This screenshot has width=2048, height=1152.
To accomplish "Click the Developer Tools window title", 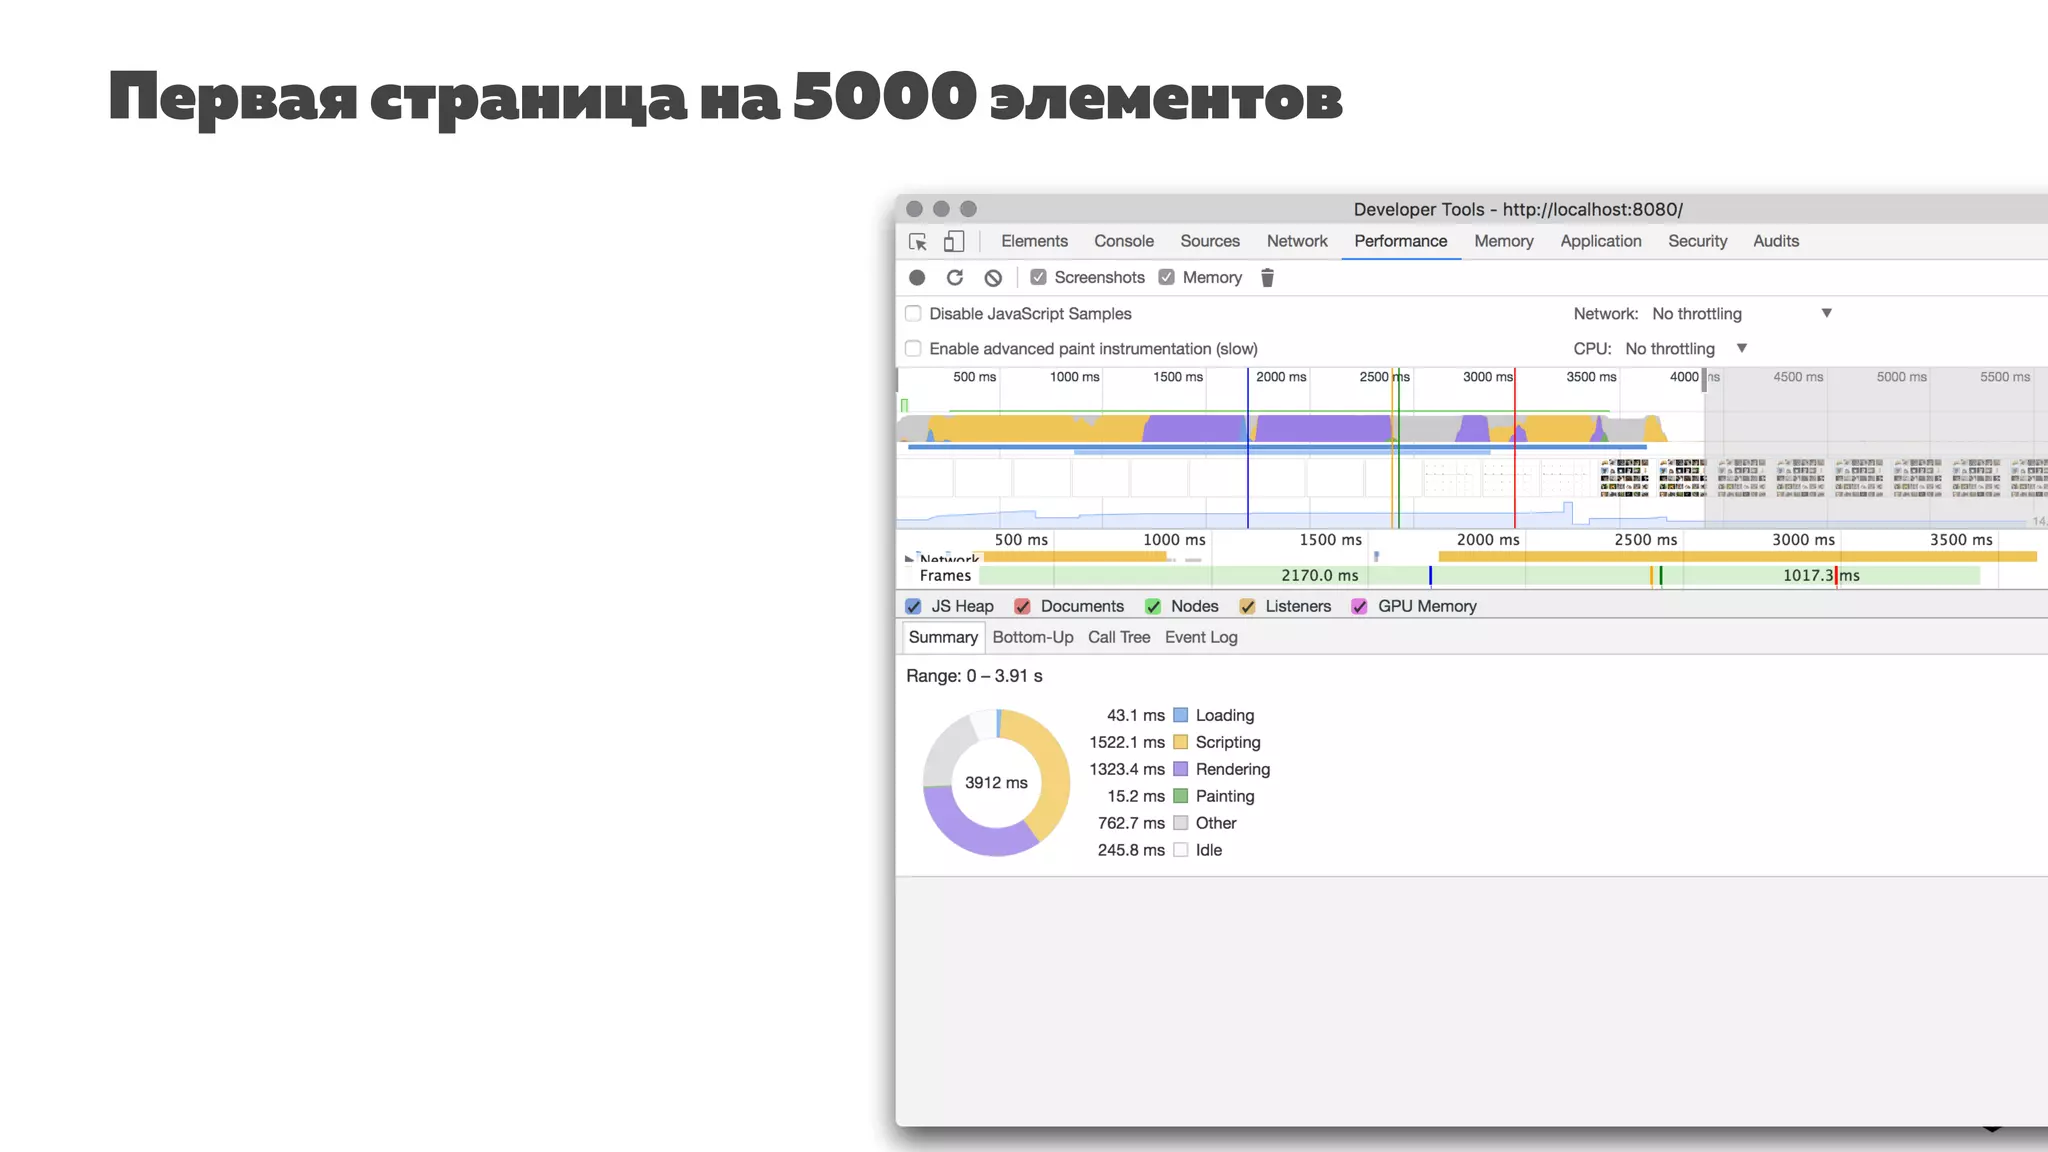I will (1518, 209).
